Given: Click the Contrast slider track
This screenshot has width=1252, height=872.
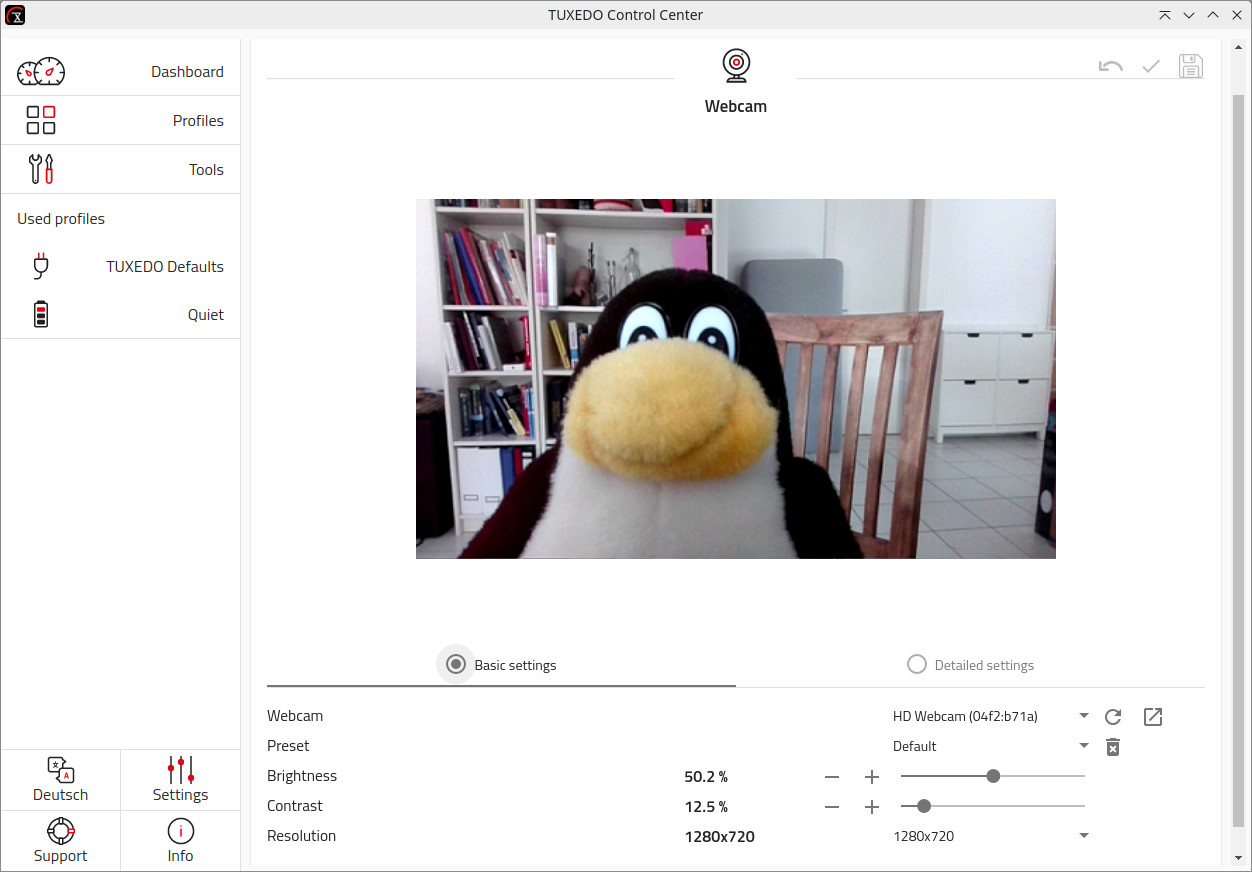Looking at the screenshot, I should pyautogui.click(x=993, y=806).
